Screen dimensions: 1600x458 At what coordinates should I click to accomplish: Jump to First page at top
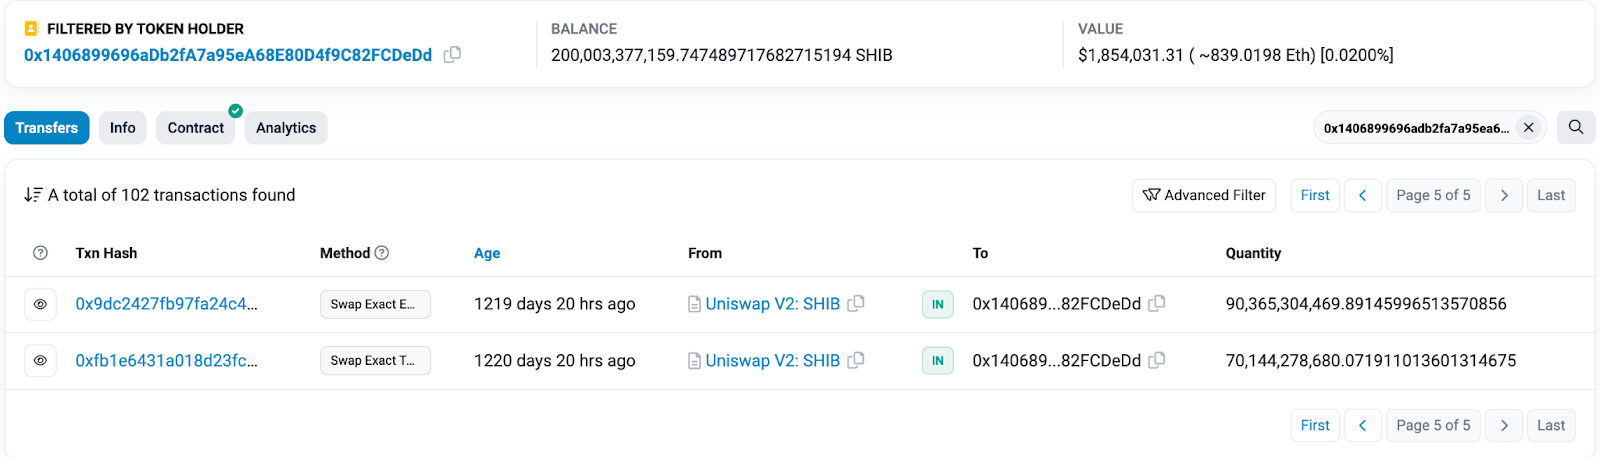point(1315,195)
